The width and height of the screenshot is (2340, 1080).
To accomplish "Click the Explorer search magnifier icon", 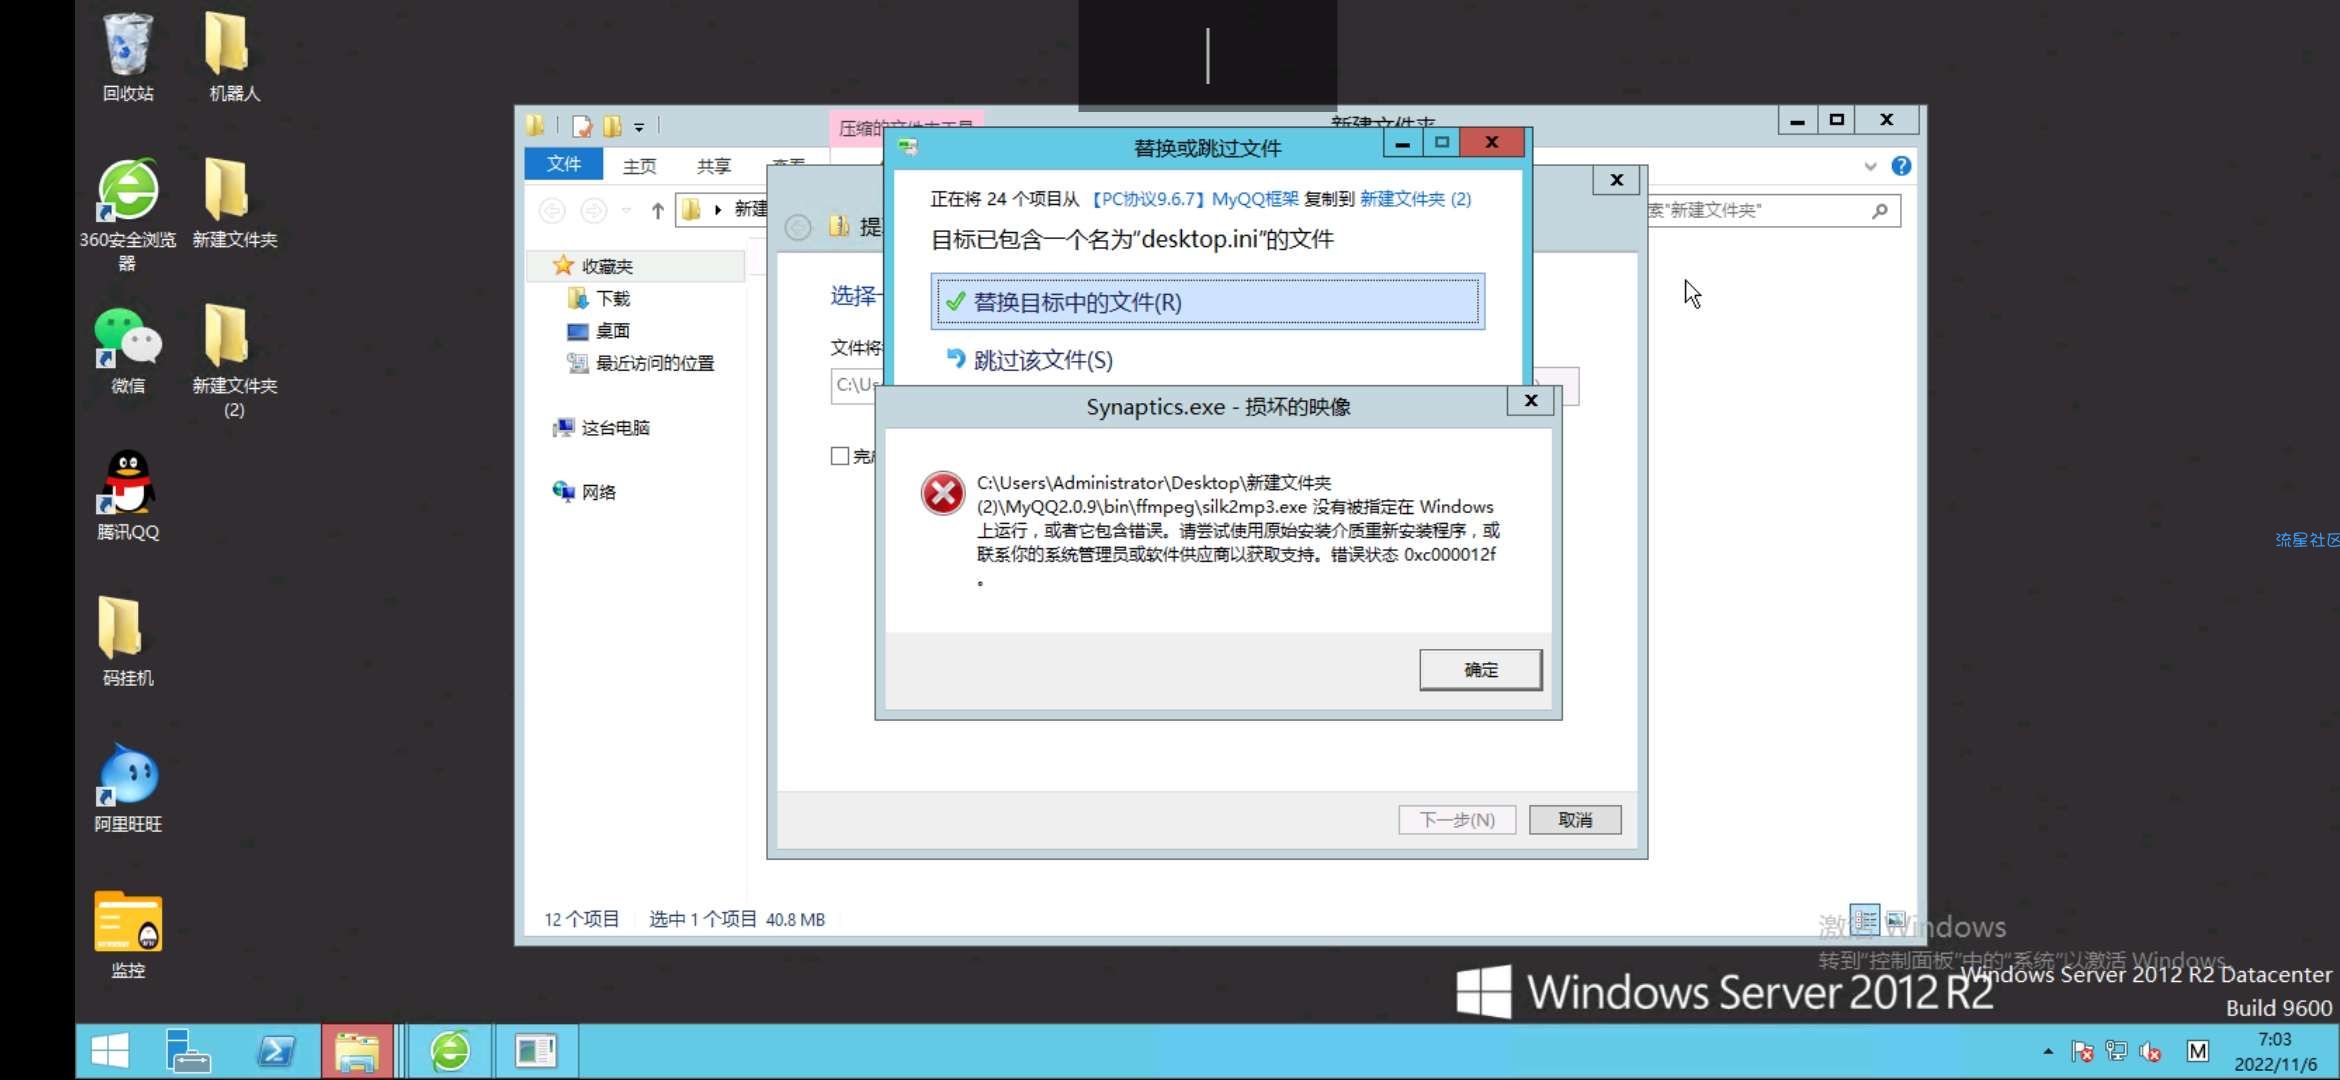I will [x=1880, y=211].
